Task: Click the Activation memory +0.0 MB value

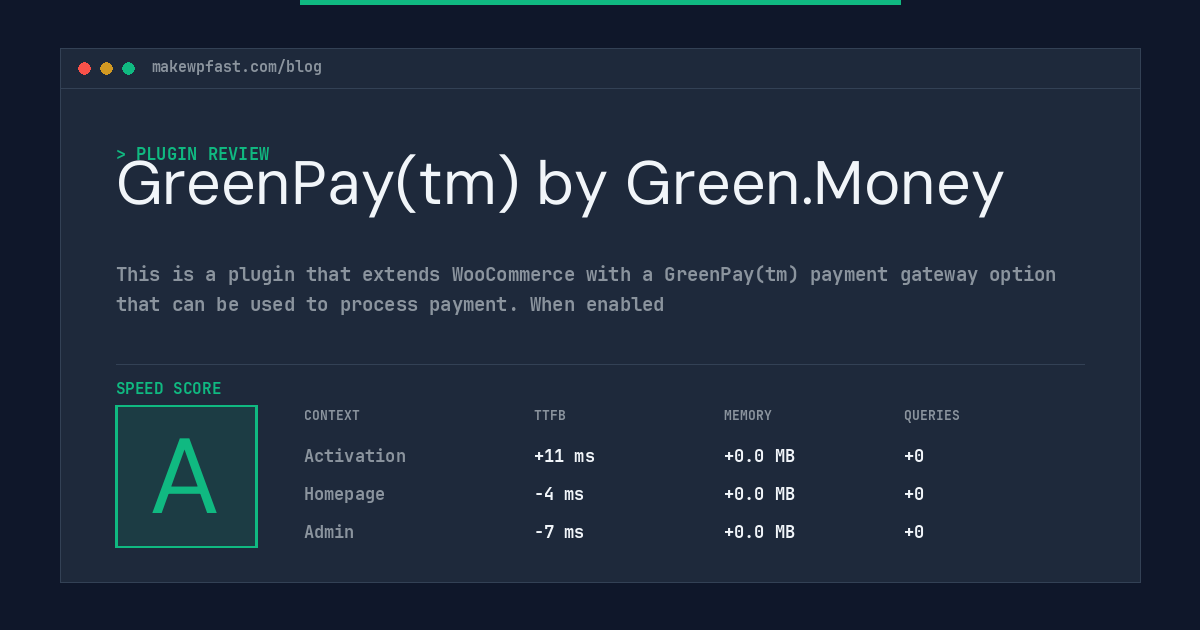Action: 759,456
